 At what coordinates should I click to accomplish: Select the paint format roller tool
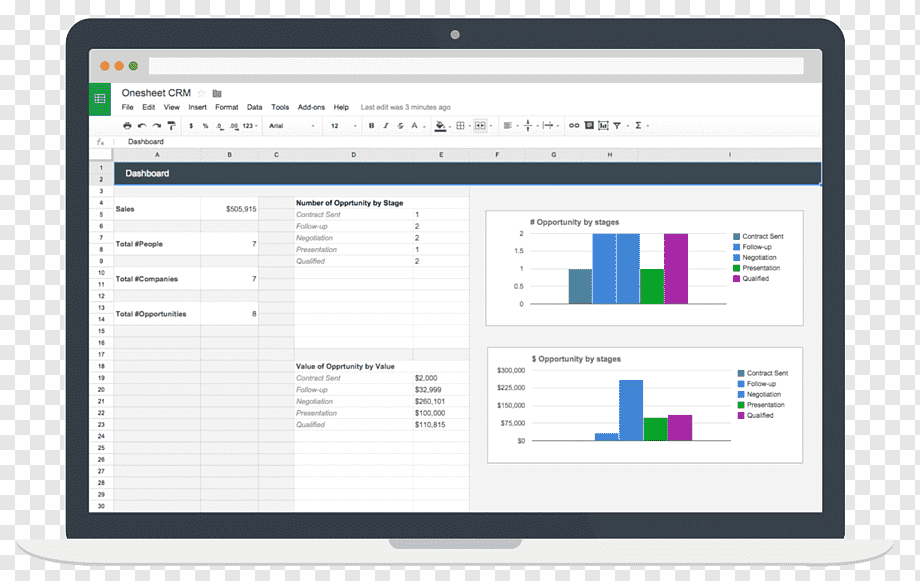click(171, 126)
